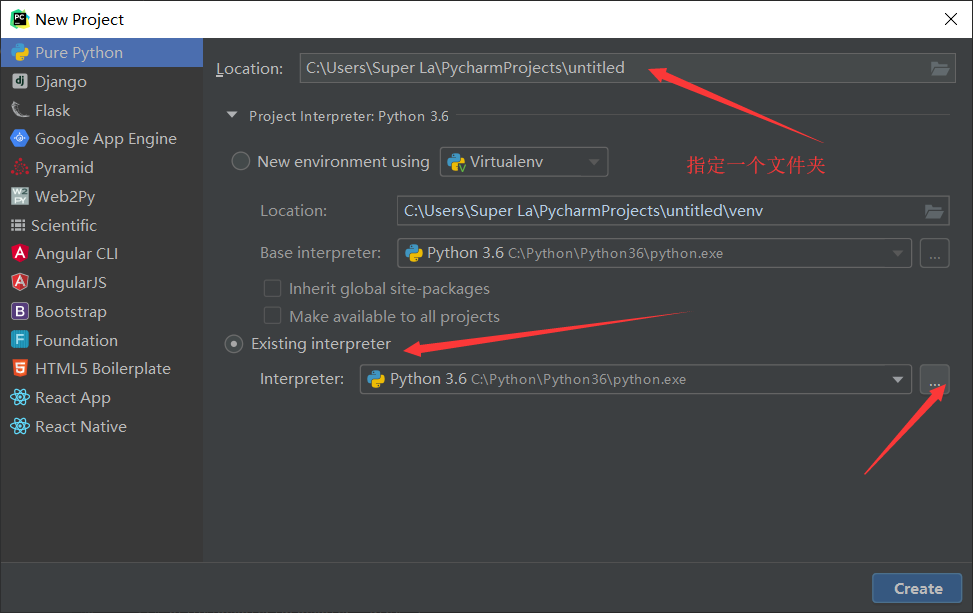Click the React App atom icon
Screen dimensions: 973x613
coord(20,397)
